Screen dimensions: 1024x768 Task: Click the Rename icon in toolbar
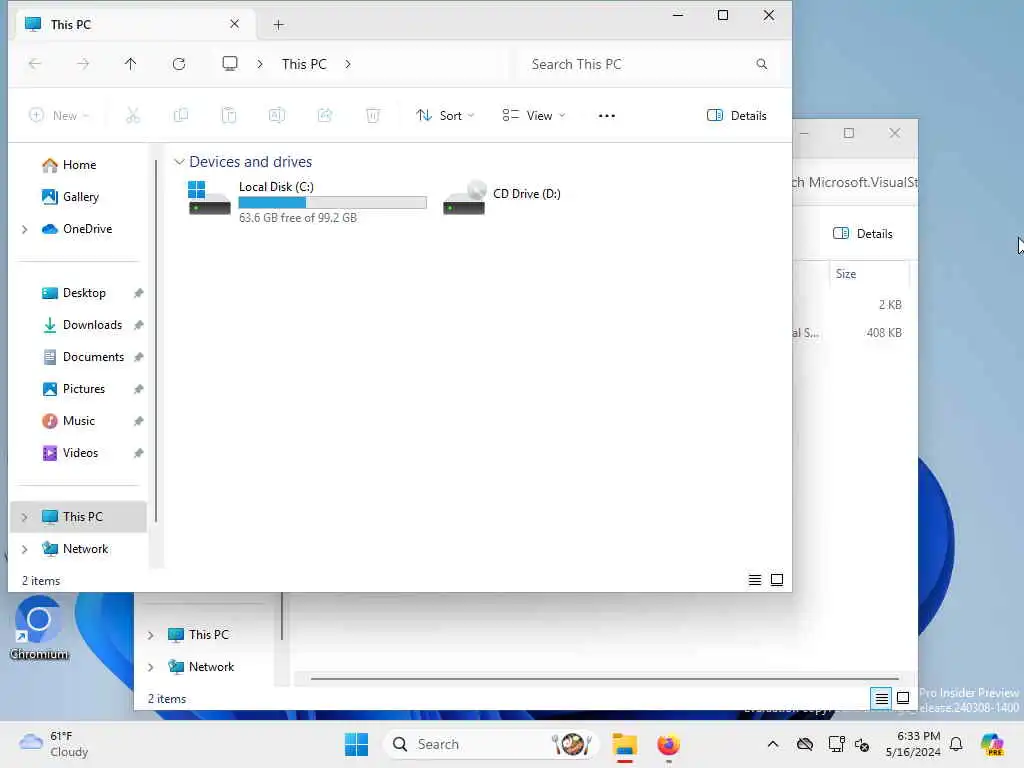pos(277,116)
